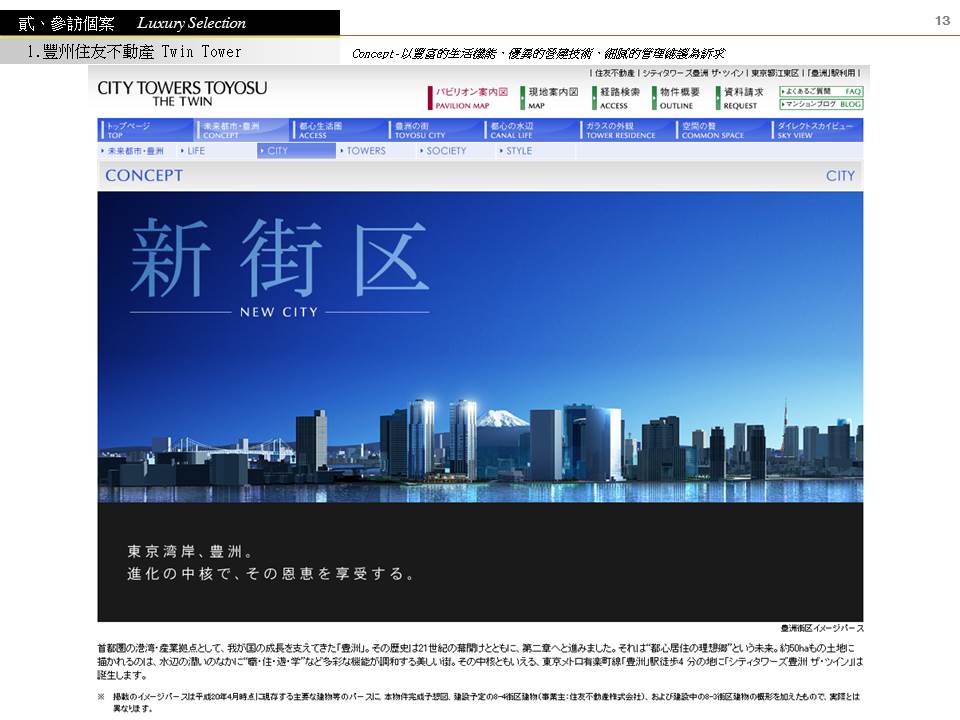Open the SKY VIEW tab
The image size is (960, 720).
(817, 130)
